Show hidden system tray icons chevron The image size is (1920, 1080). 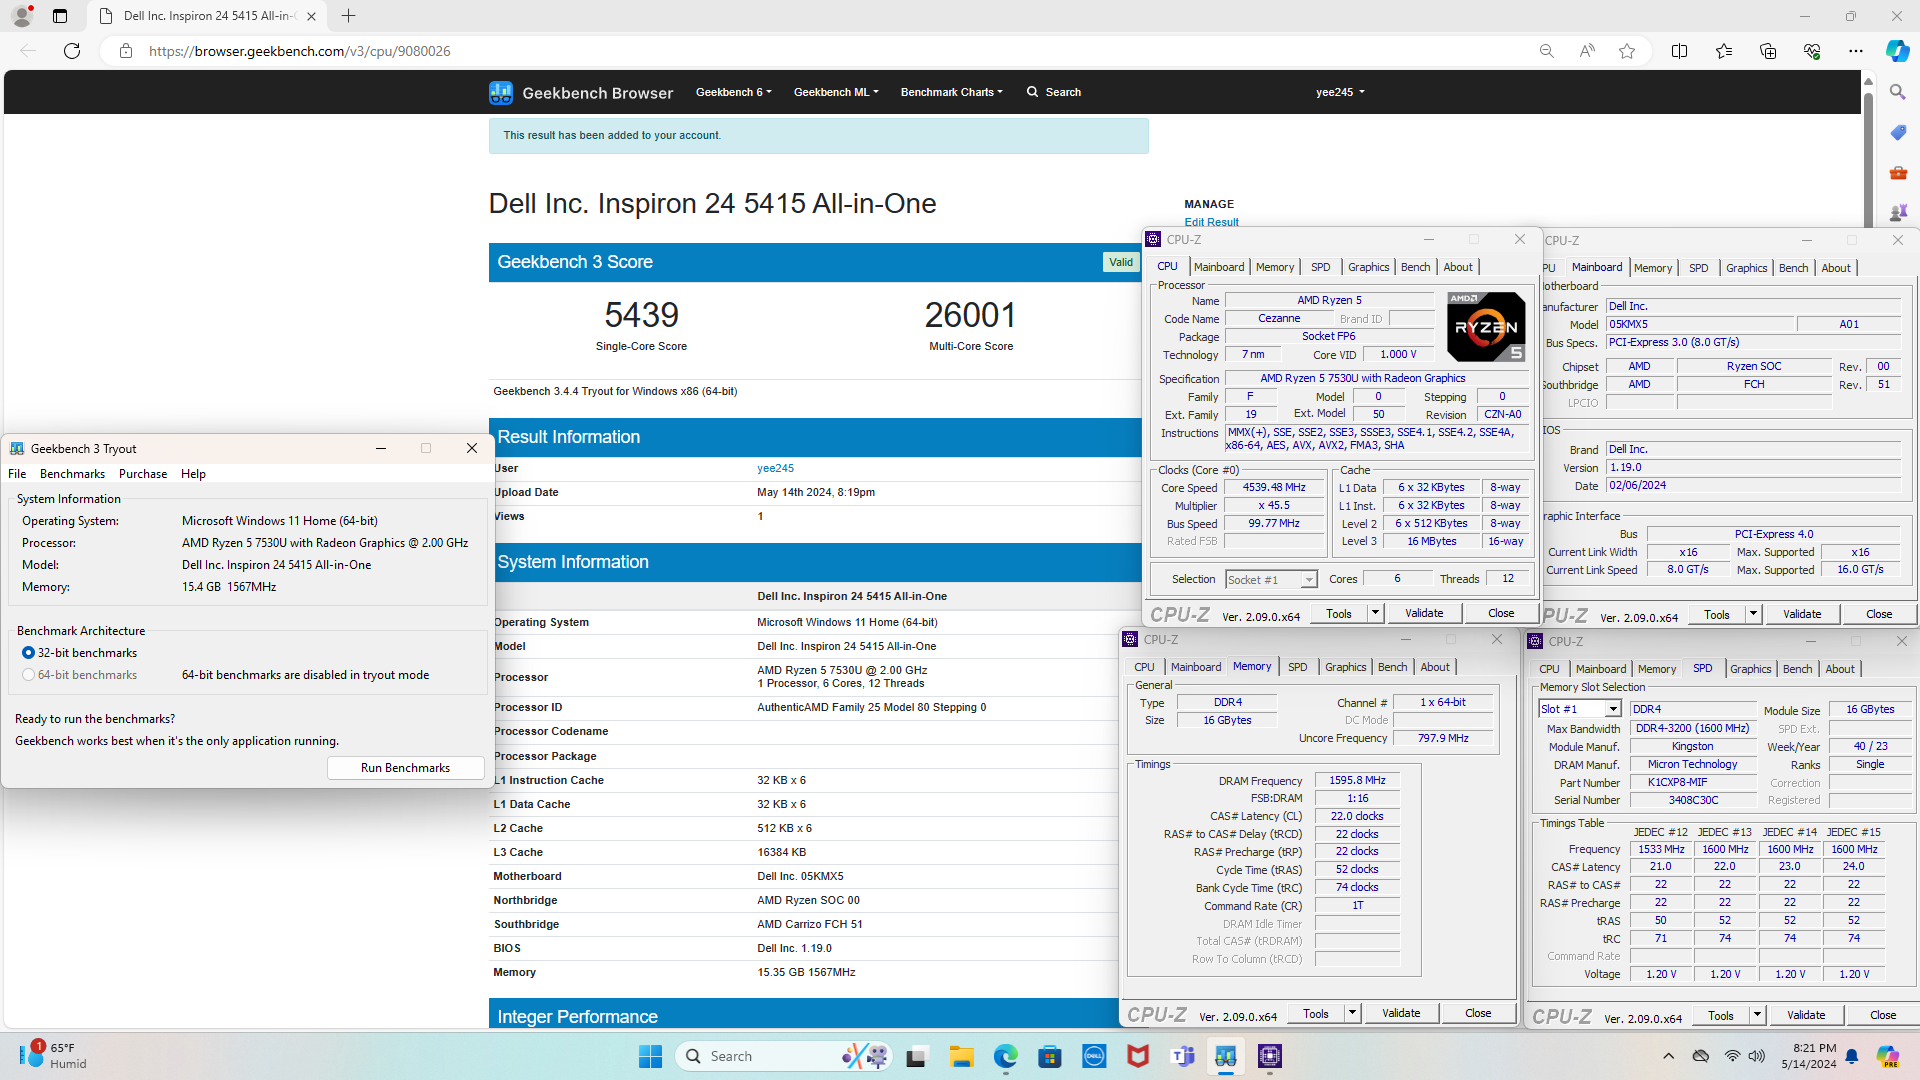pyautogui.click(x=1668, y=1056)
